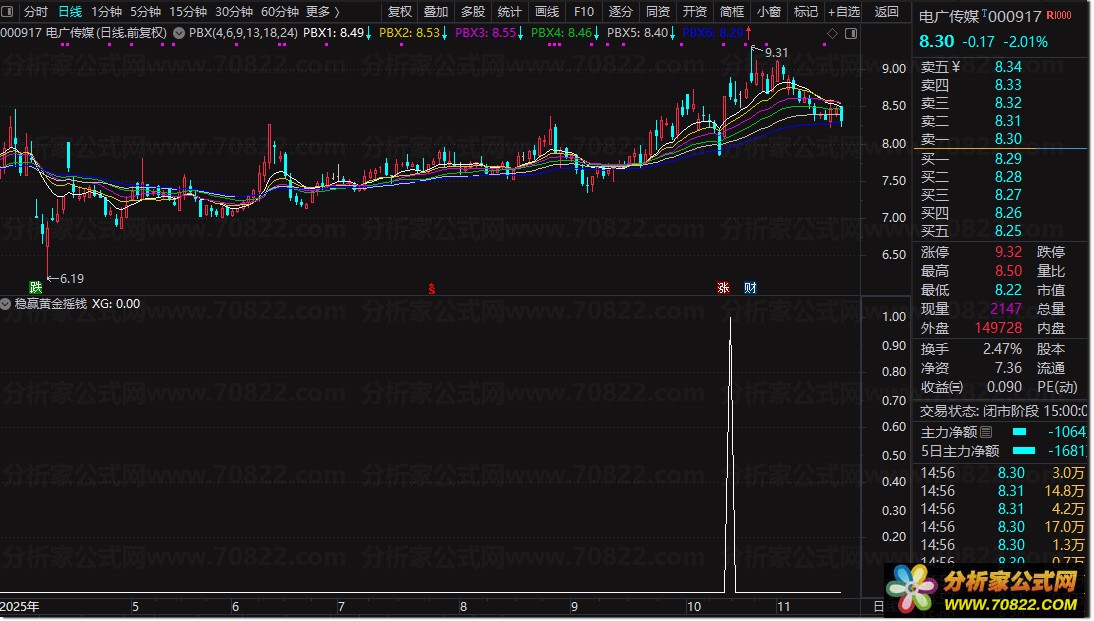Screen dimensions: 1094x621
Task: Click the 14:56 trade of 17.0万
Action: 1003,528
